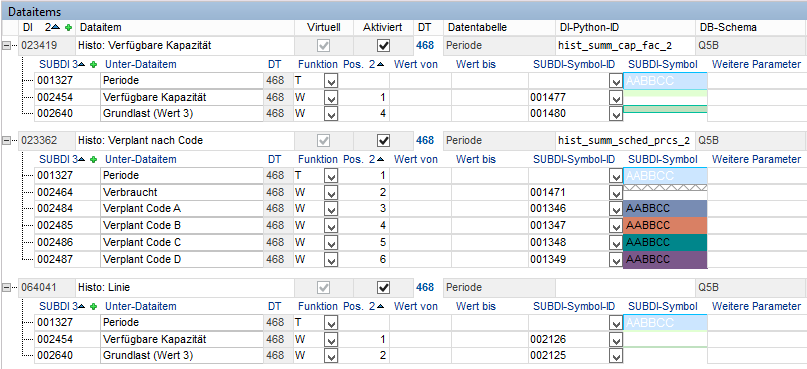This screenshot has height=369, width=807.
Task: Uncheck Aktiviert for Histo: Verfügbare Kapazität
Action: (383, 46)
